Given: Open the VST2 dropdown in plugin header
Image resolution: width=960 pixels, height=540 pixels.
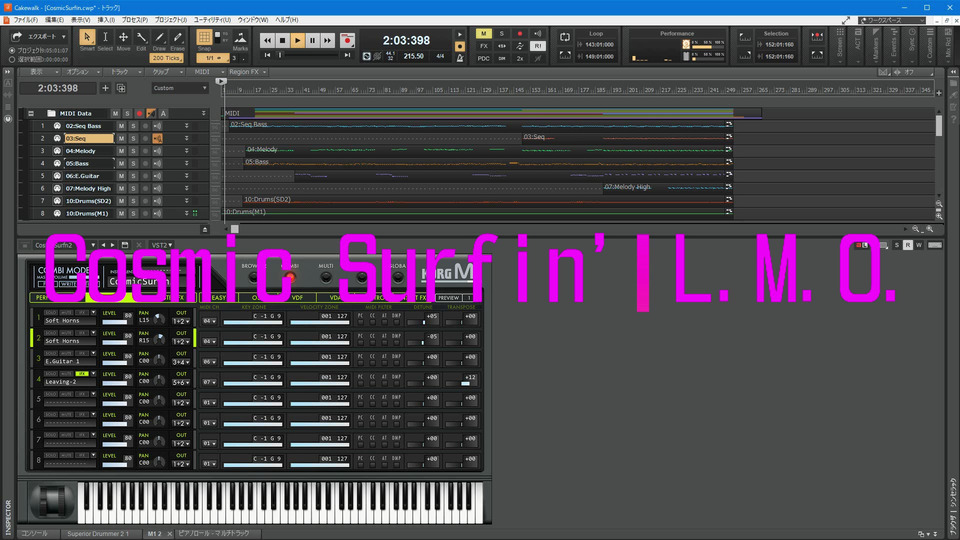Looking at the screenshot, I should pyautogui.click(x=162, y=245).
